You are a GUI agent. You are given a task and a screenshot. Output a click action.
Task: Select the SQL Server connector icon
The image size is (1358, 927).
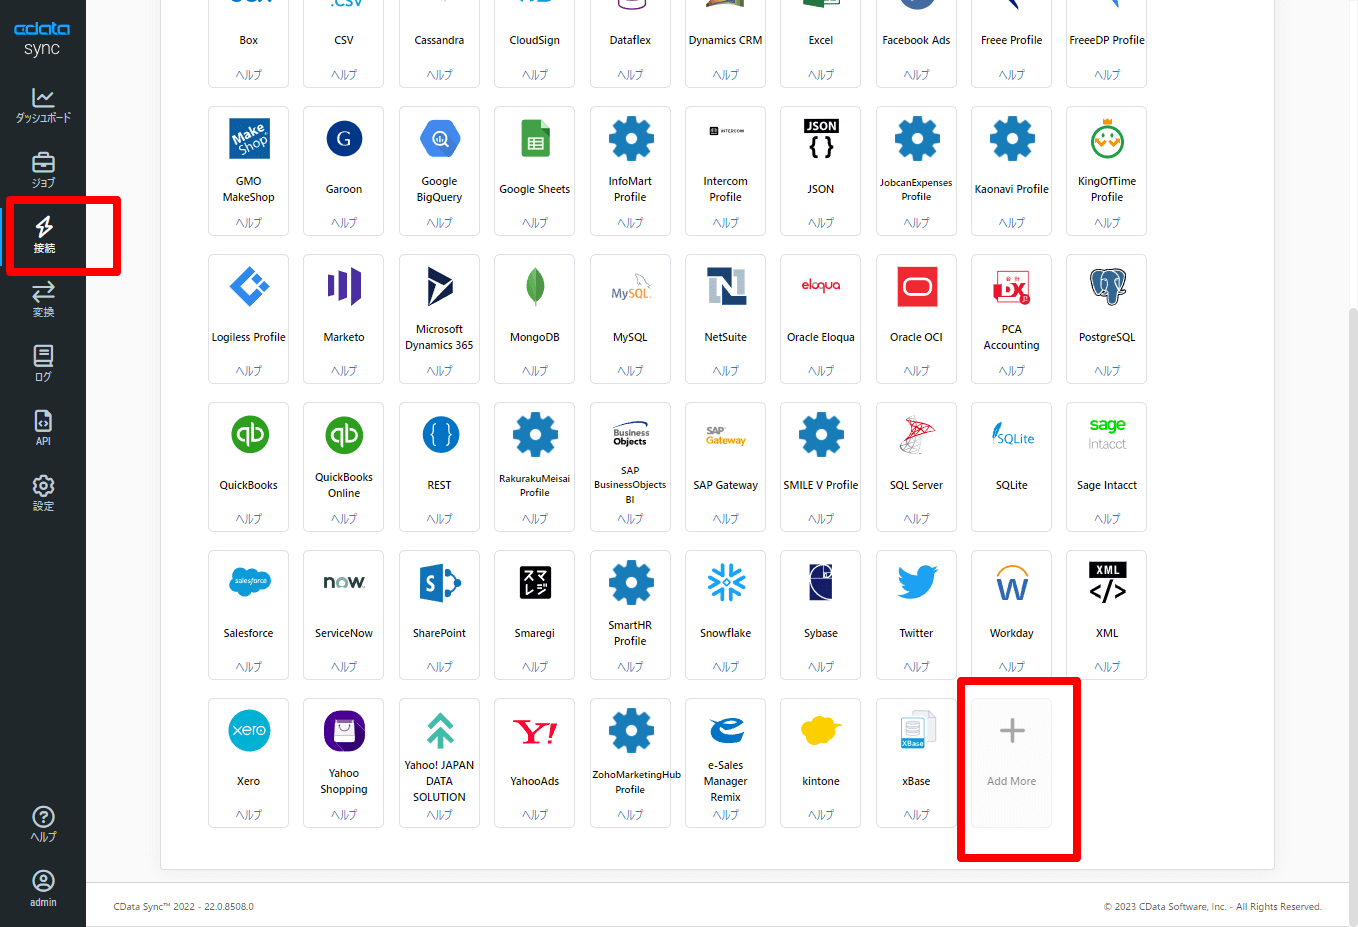click(917, 435)
